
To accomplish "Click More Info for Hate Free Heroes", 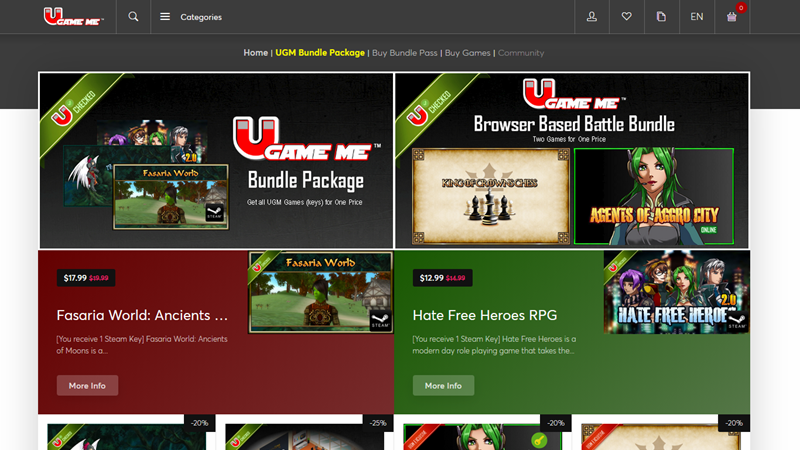I will [x=443, y=385].
